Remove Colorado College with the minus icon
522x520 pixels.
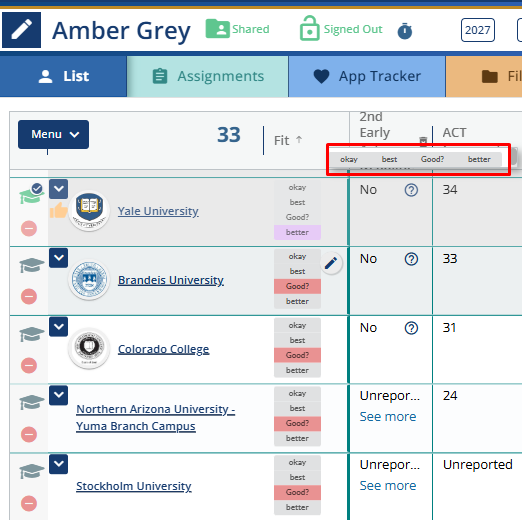pyautogui.click(x=29, y=366)
